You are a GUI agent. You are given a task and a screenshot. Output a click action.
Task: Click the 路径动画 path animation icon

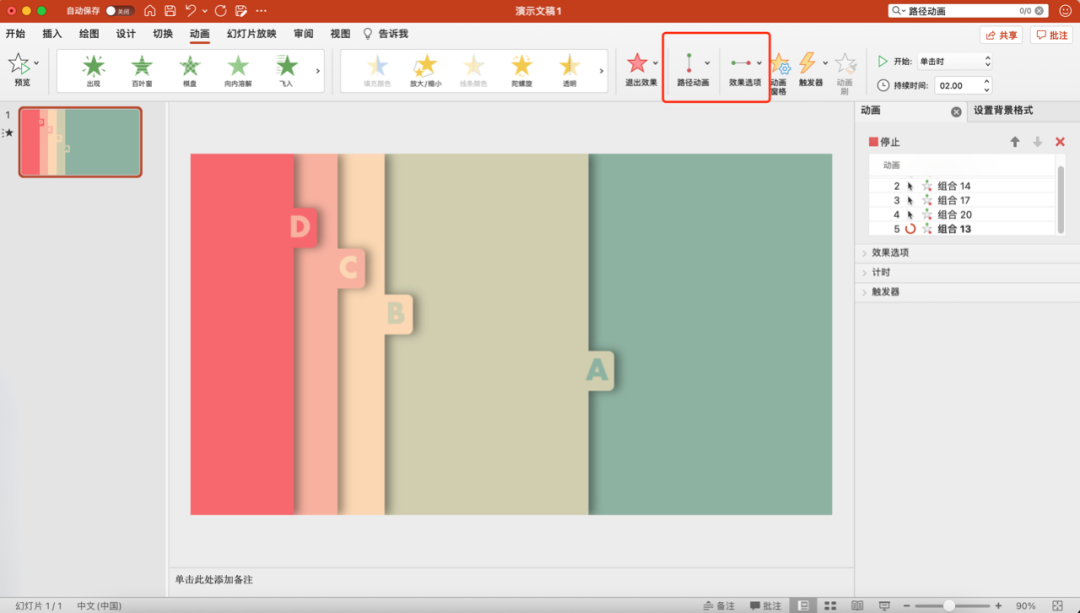pos(689,63)
